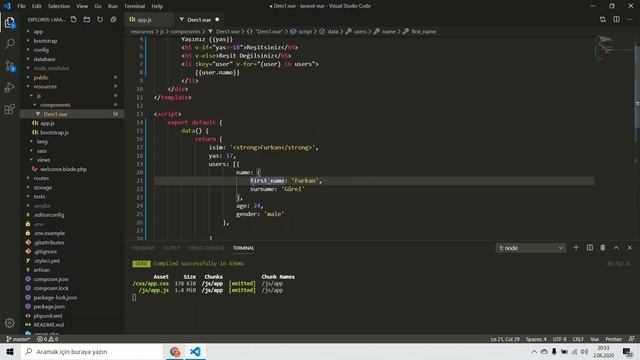The image size is (640, 360).
Task: Open the Terminal menu
Action: point(134,6)
